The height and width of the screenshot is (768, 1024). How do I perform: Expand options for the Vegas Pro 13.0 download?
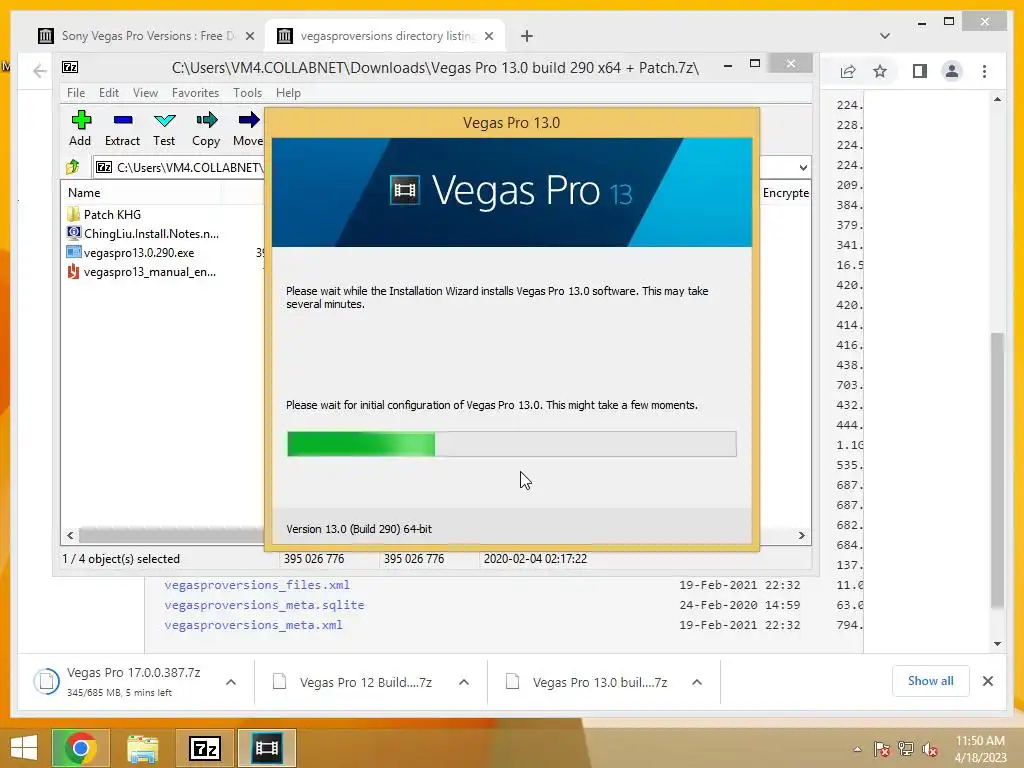(x=697, y=682)
